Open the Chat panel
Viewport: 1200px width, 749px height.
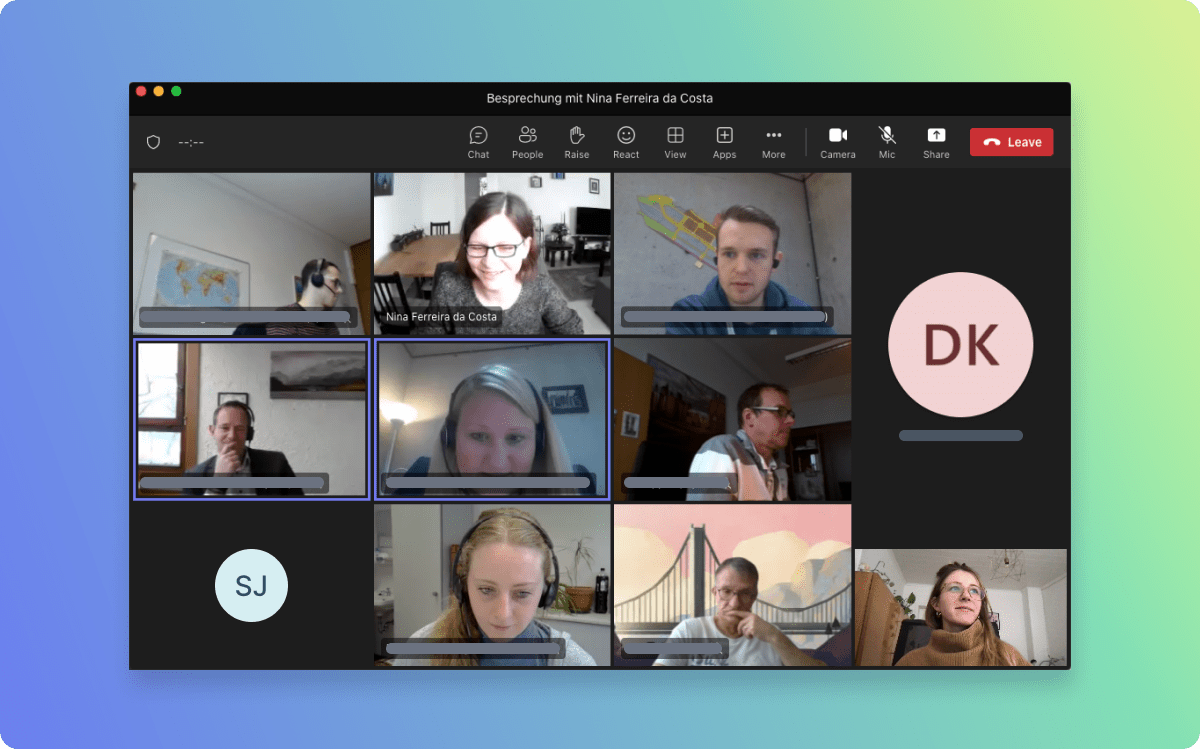(478, 142)
